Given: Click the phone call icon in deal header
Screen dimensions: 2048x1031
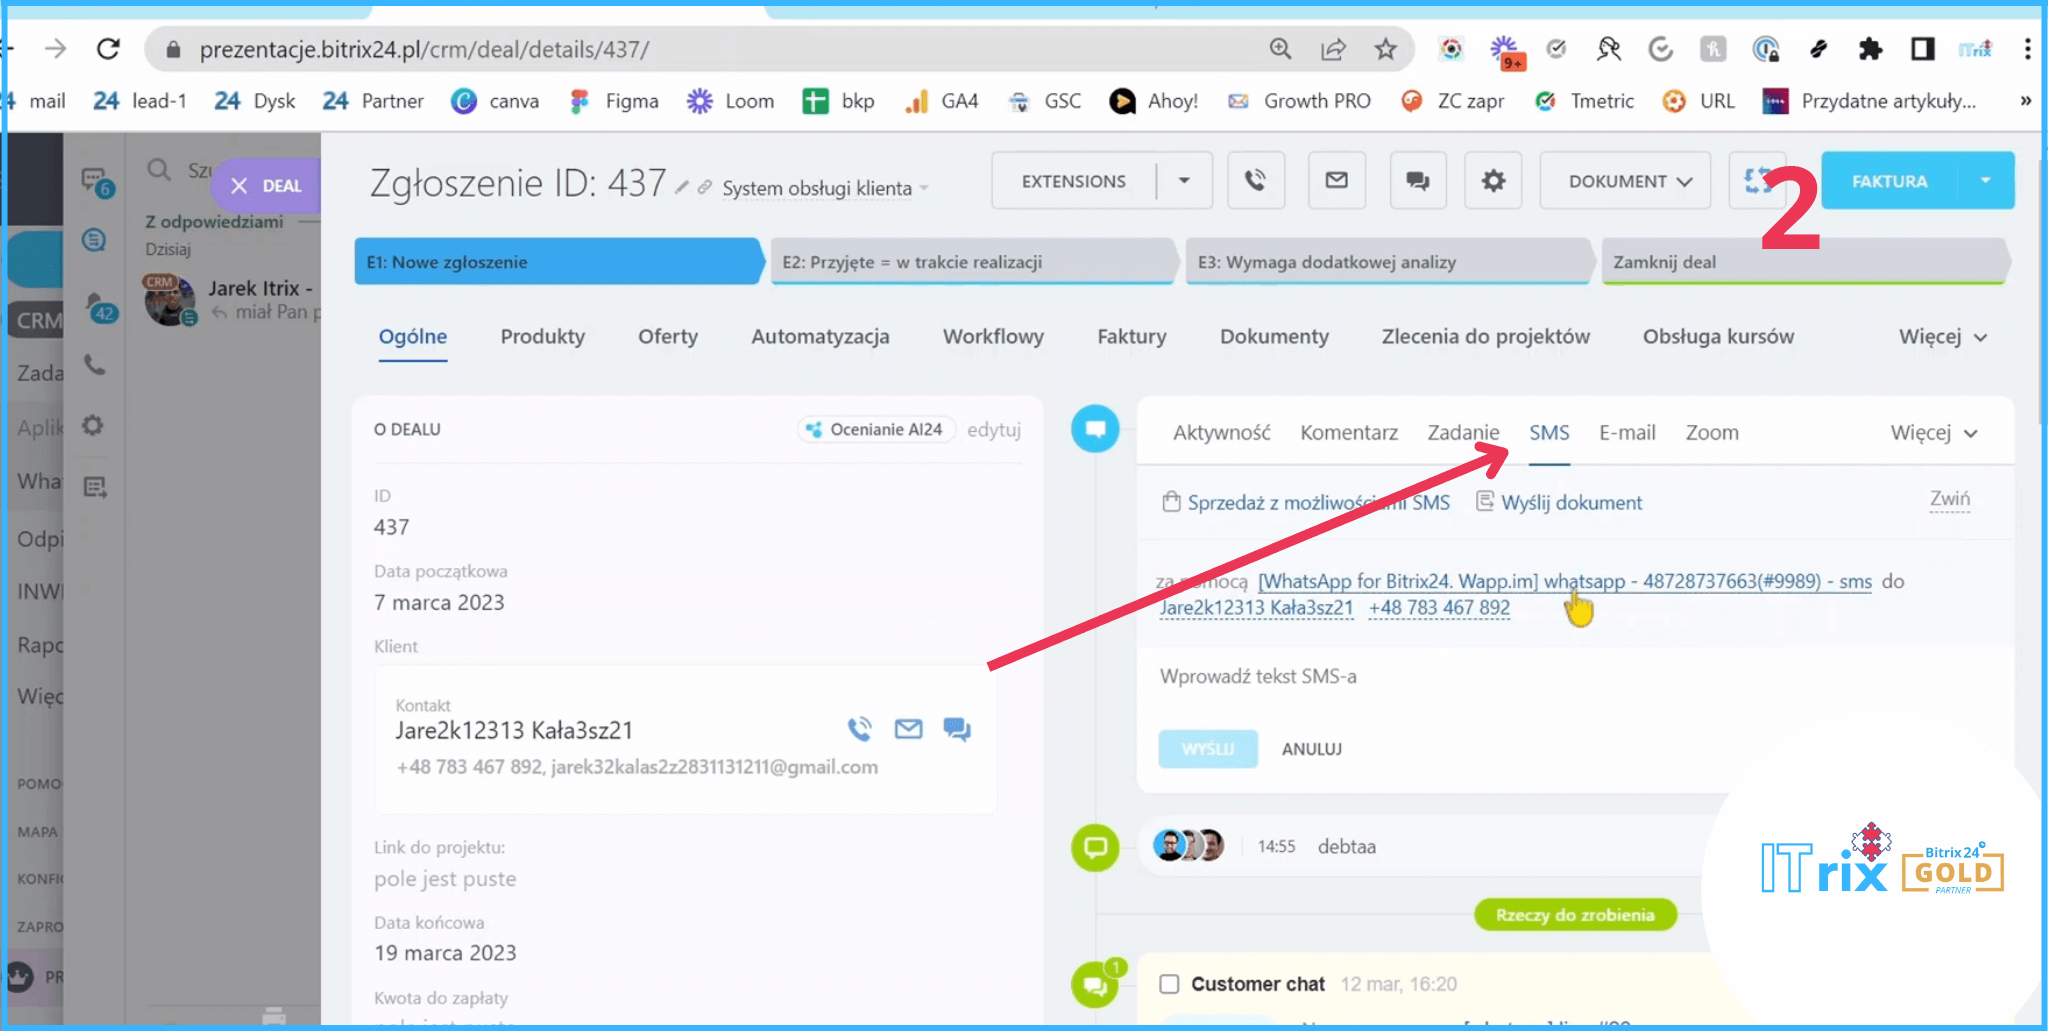Looking at the screenshot, I should point(1255,181).
